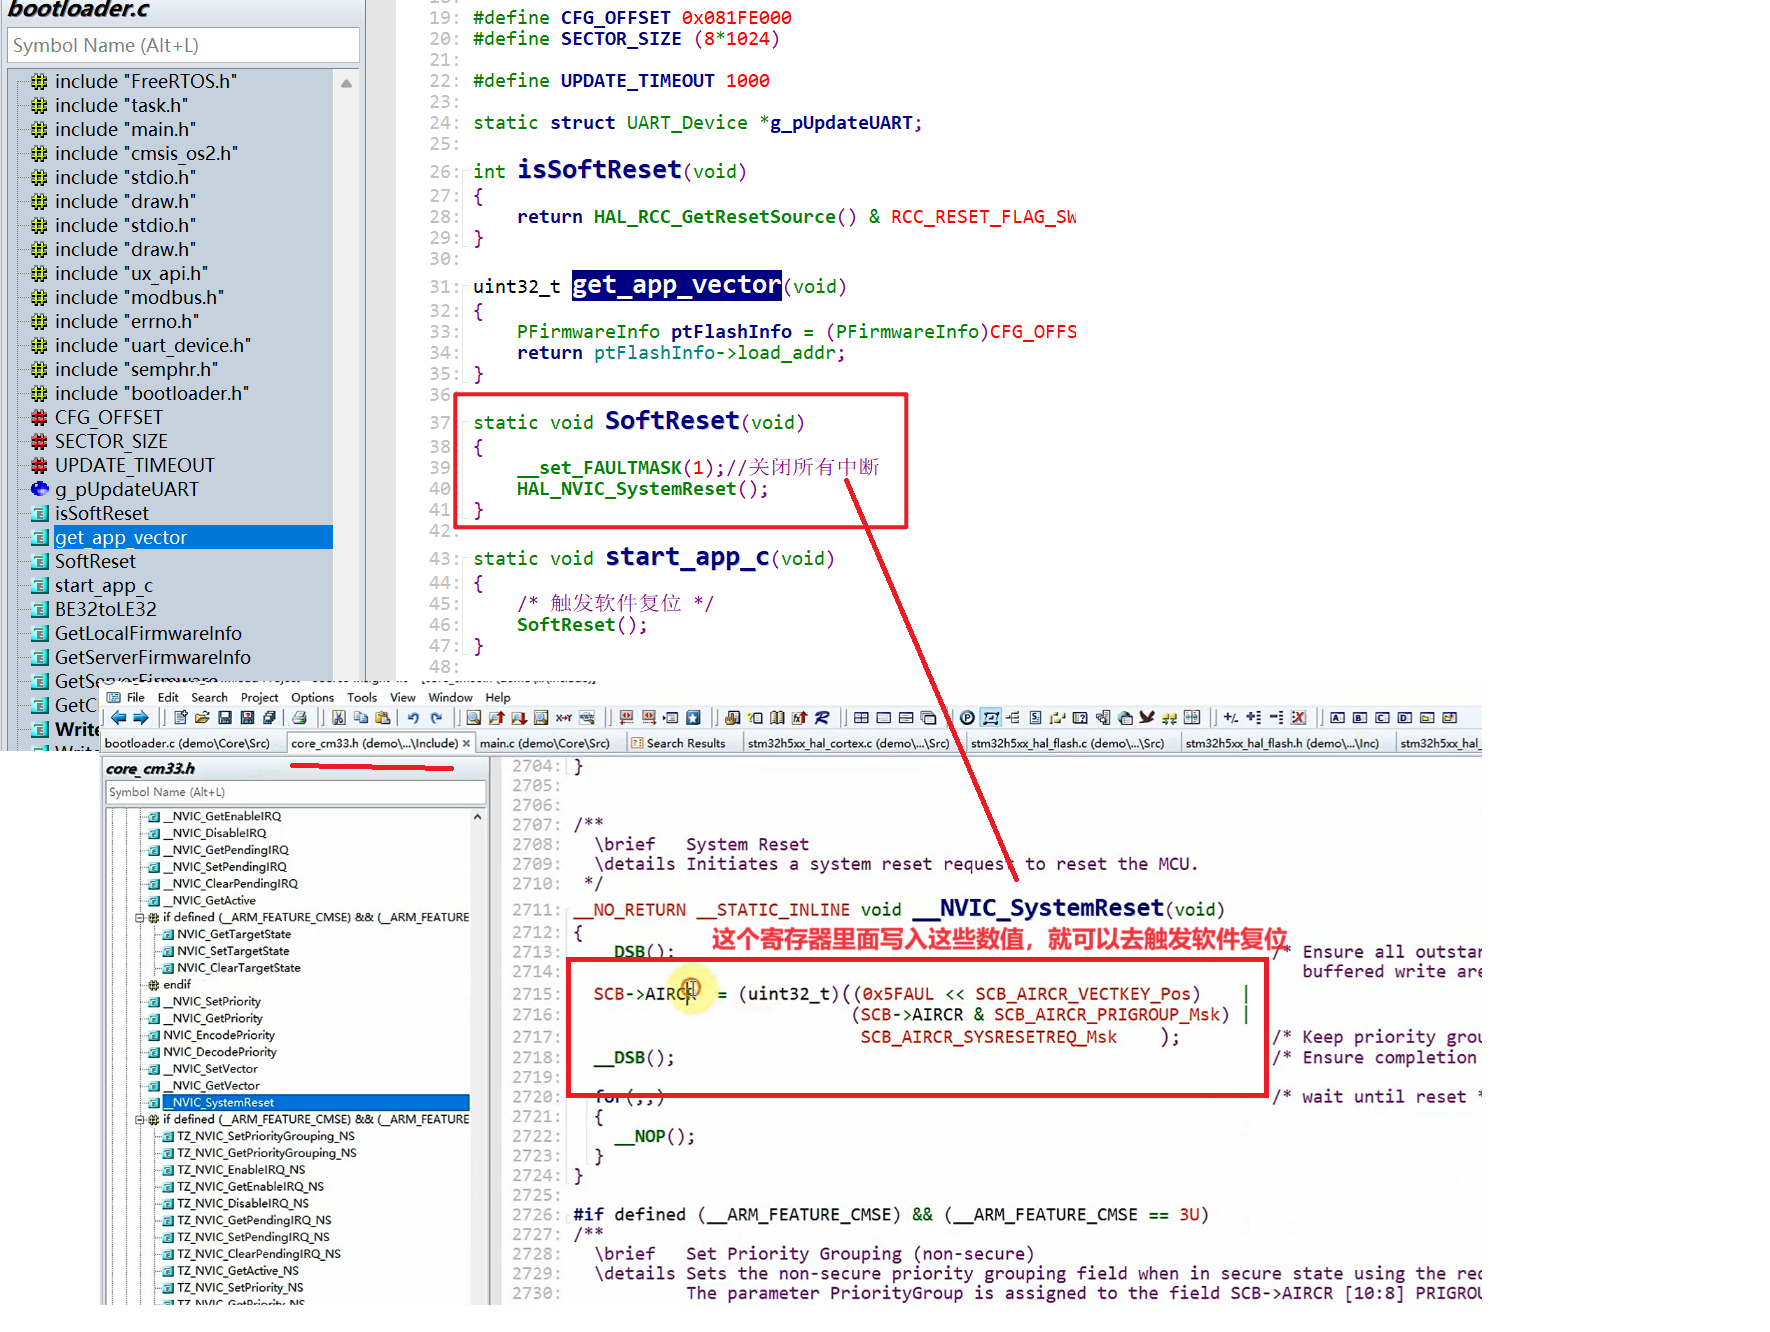Viewport: 1770px width, 1332px height.
Task: Open the Options menu
Action: click(x=312, y=698)
